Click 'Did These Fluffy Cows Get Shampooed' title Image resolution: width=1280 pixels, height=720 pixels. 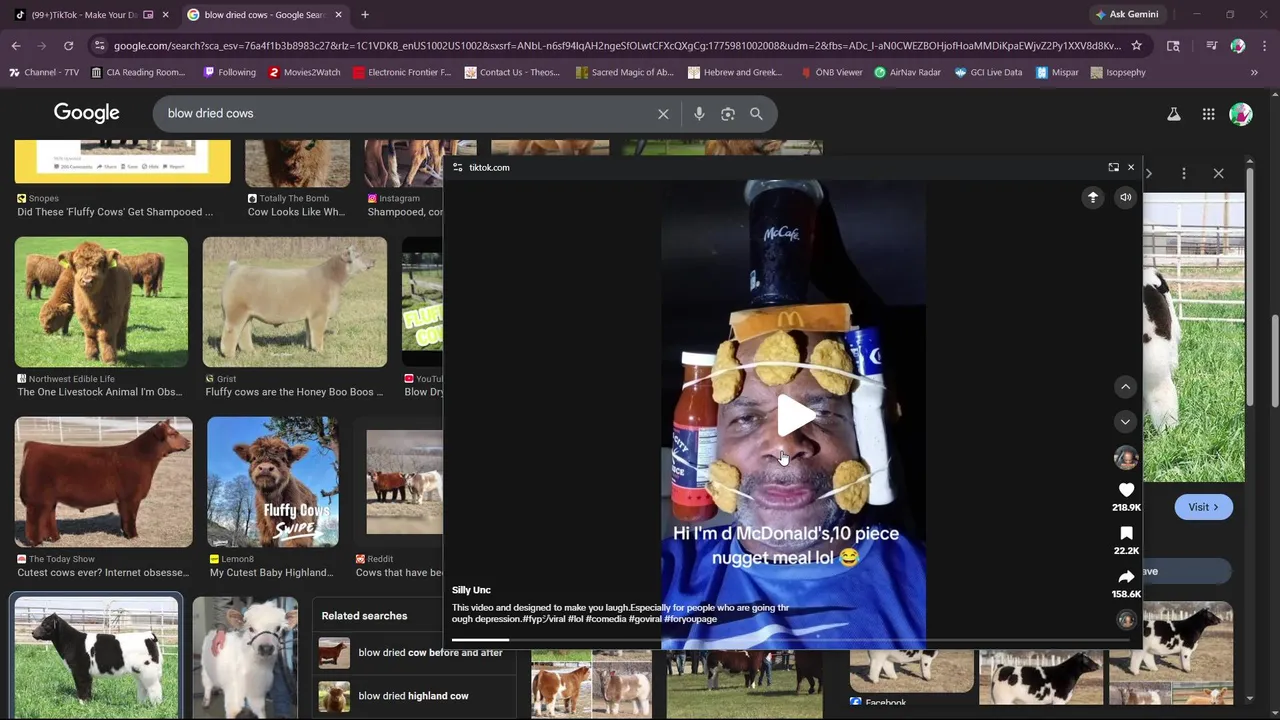pos(115,212)
